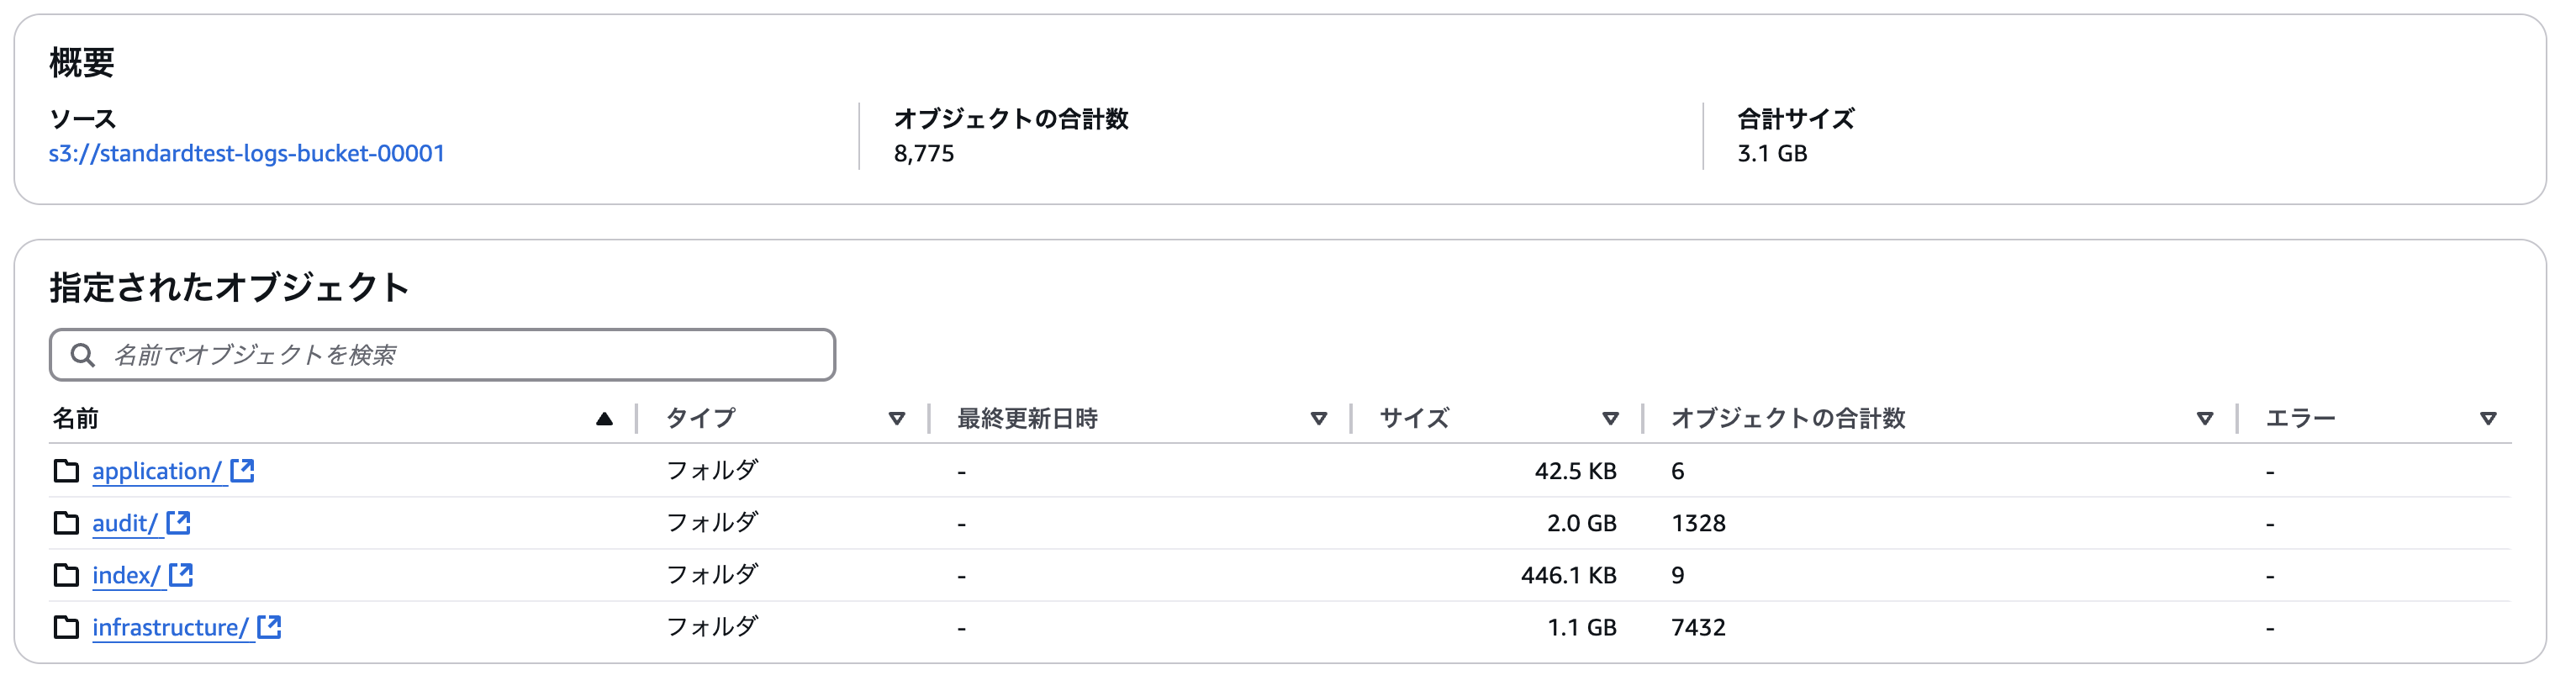Click the folder icon for audit/

point(66,523)
